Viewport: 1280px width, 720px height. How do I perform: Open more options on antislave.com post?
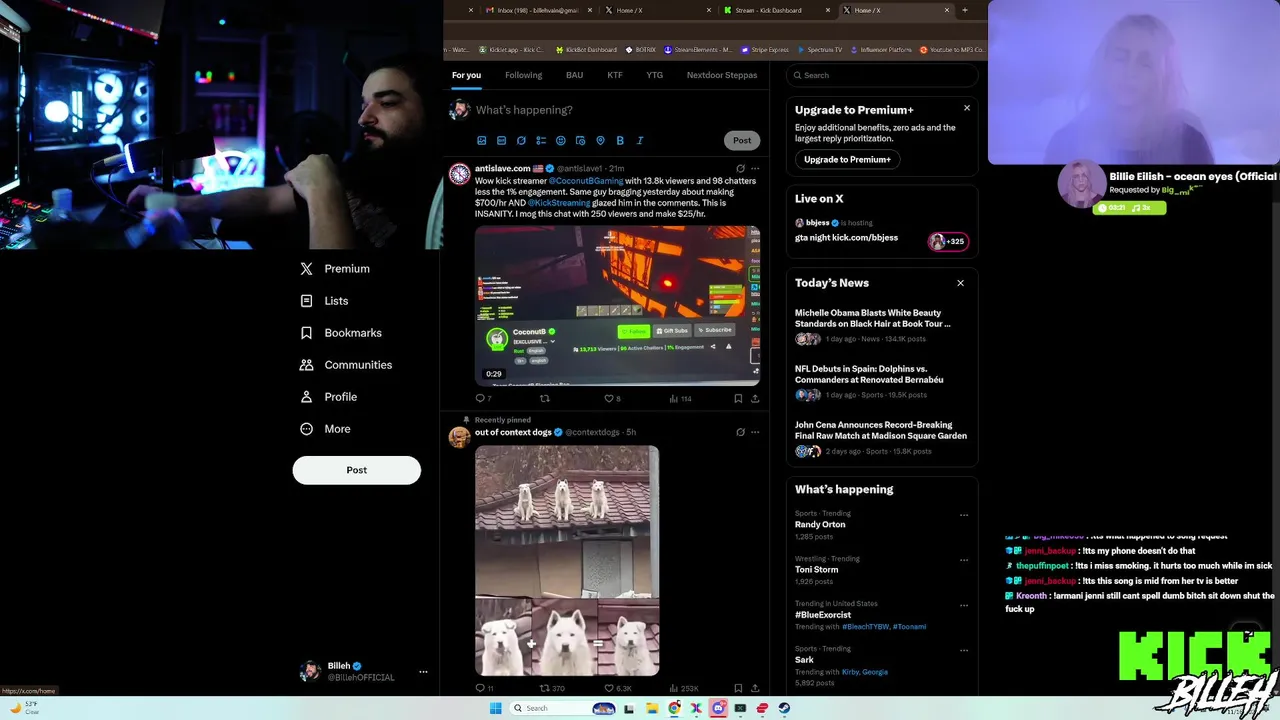tap(755, 168)
